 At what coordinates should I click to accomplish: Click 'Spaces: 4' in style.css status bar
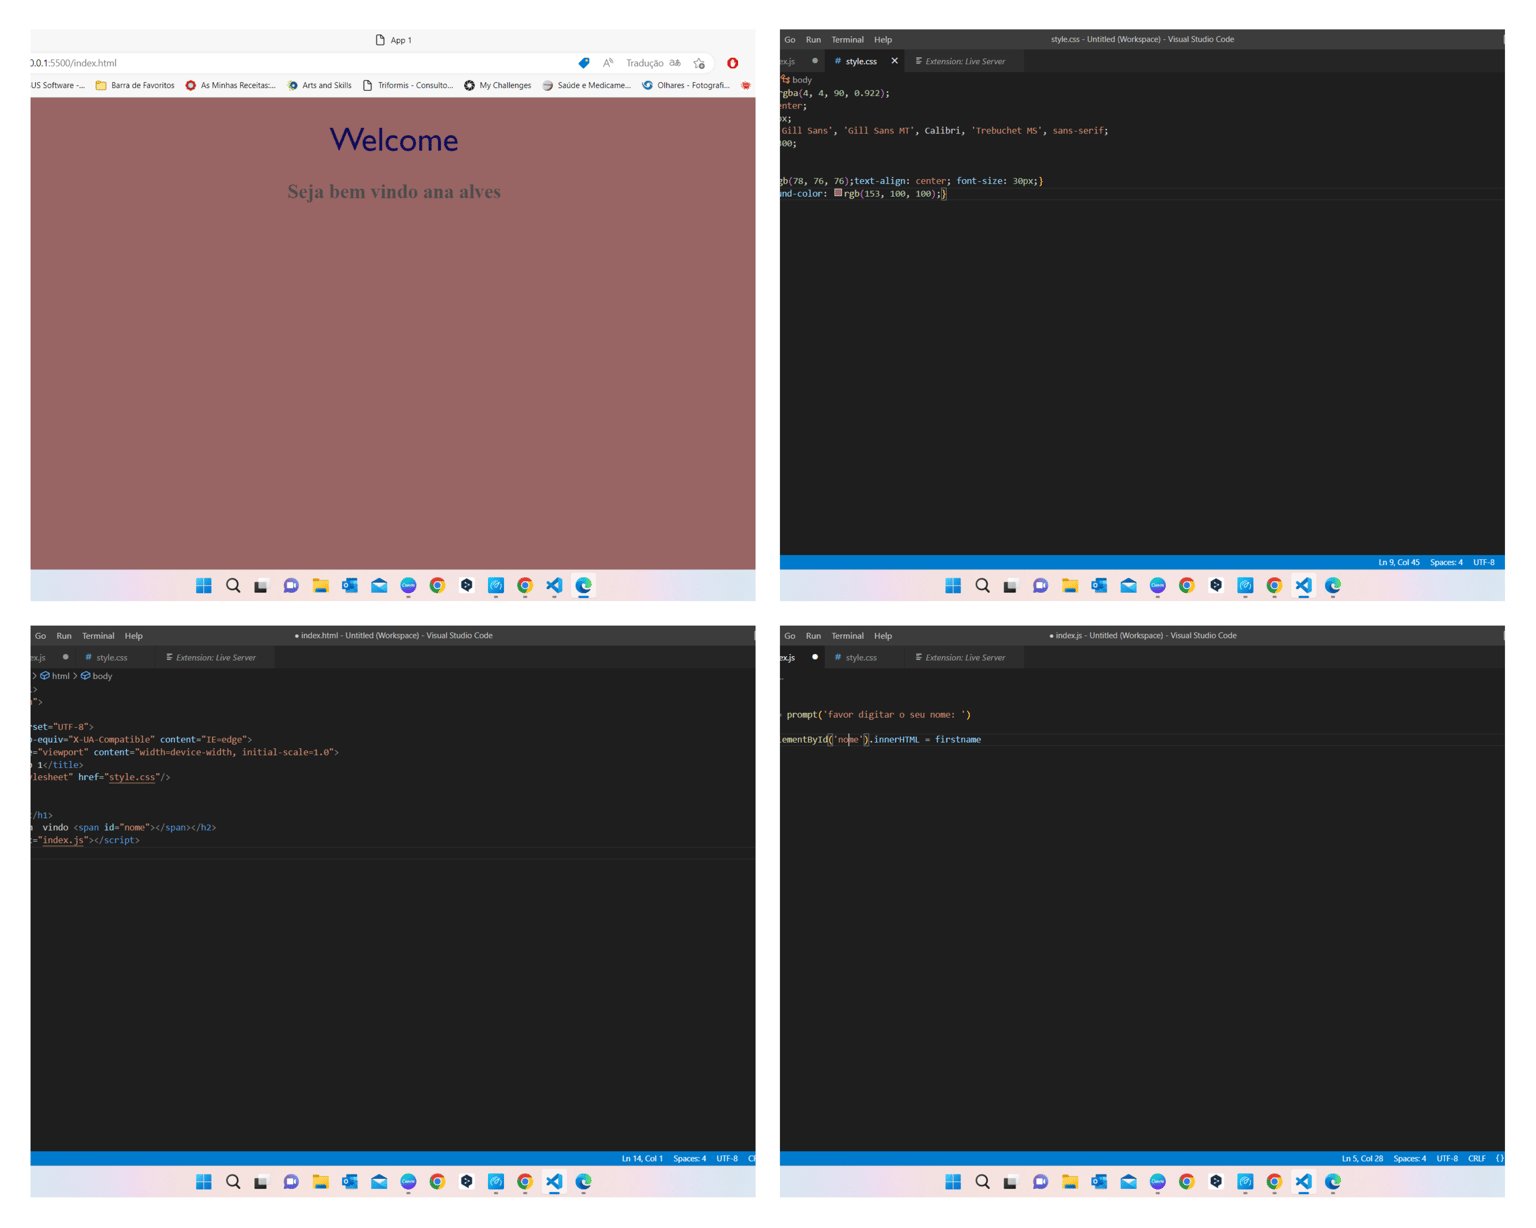[x=1446, y=562]
